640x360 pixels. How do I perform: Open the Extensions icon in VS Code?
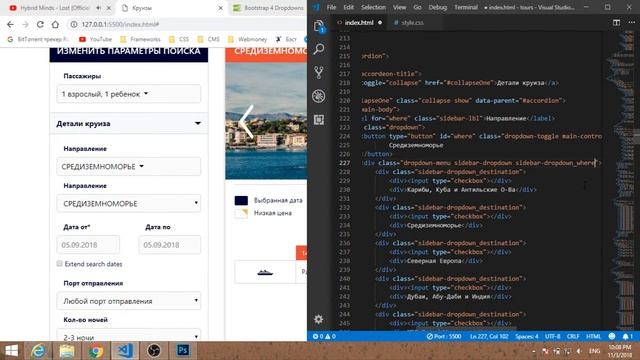[x=319, y=120]
